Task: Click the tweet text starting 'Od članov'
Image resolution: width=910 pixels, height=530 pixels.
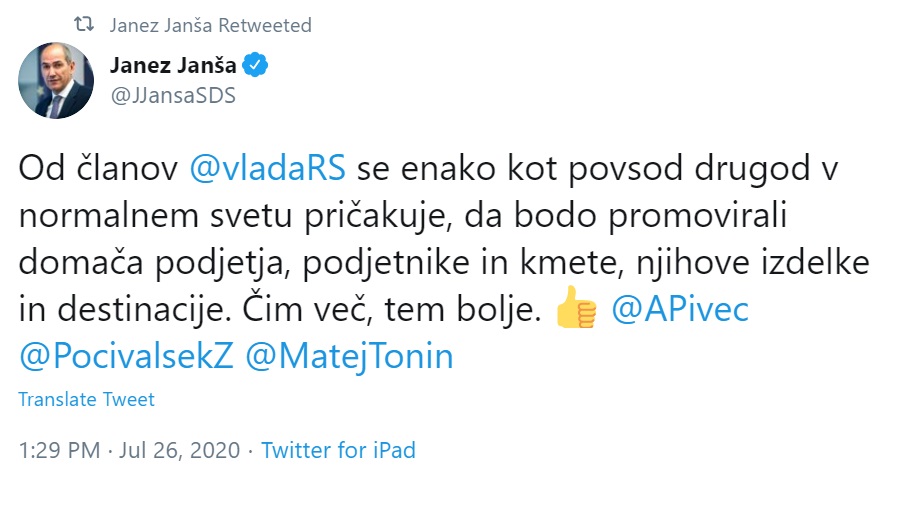Action: coord(100,168)
